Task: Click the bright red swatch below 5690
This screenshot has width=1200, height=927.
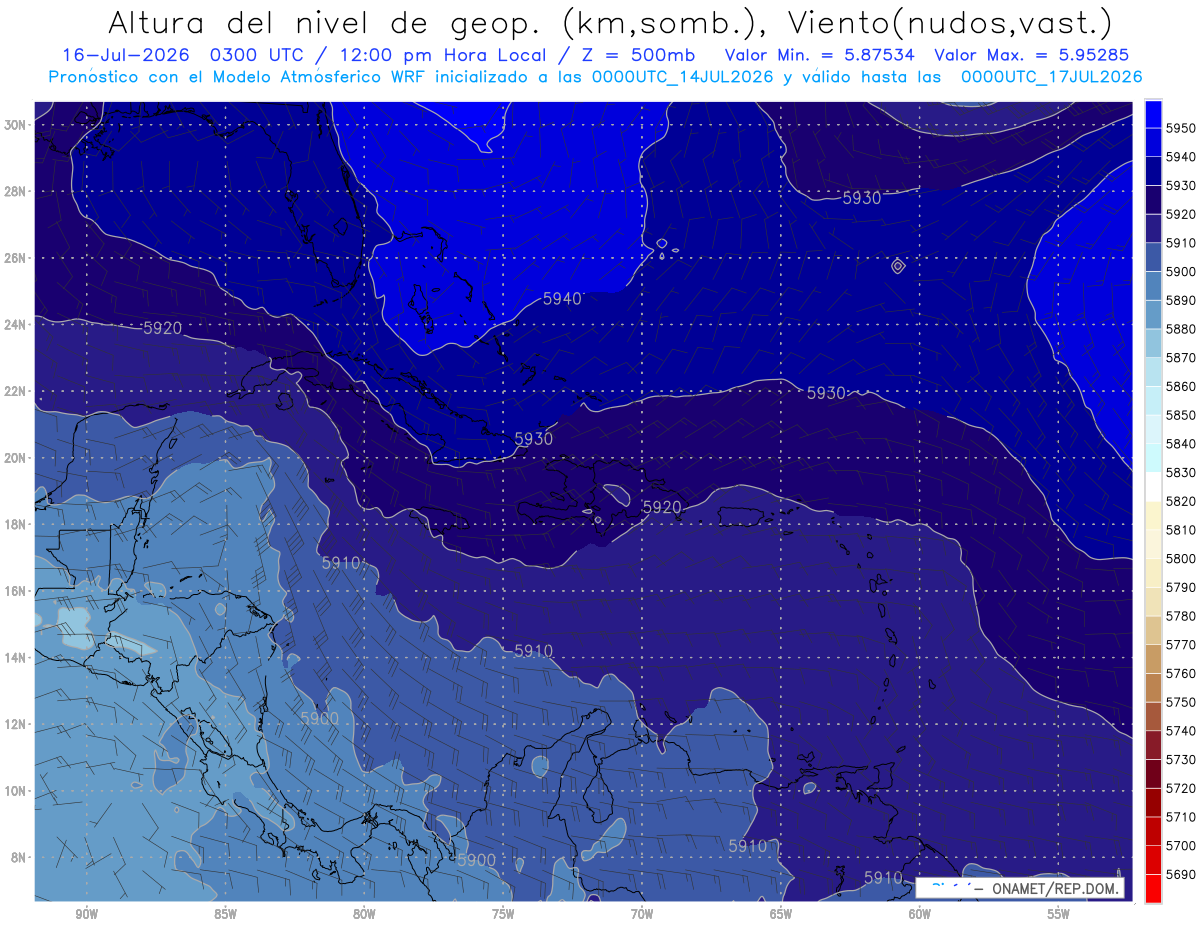Action: point(1152,888)
